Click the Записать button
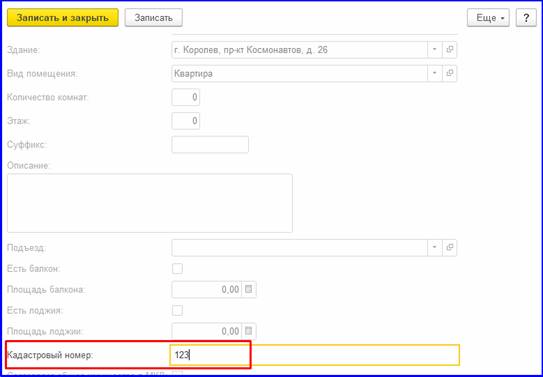543x377 pixels. 153,18
